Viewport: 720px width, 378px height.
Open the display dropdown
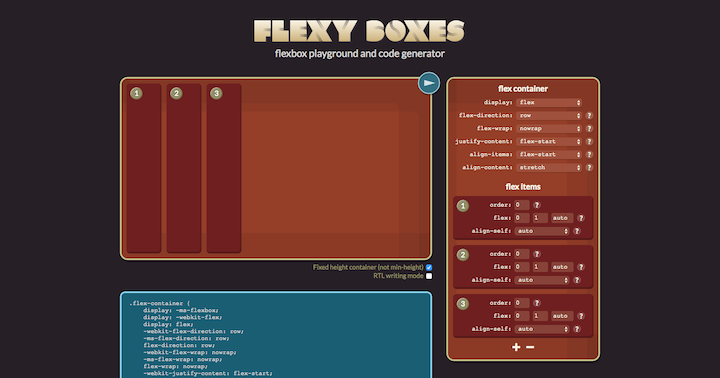[549, 102]
